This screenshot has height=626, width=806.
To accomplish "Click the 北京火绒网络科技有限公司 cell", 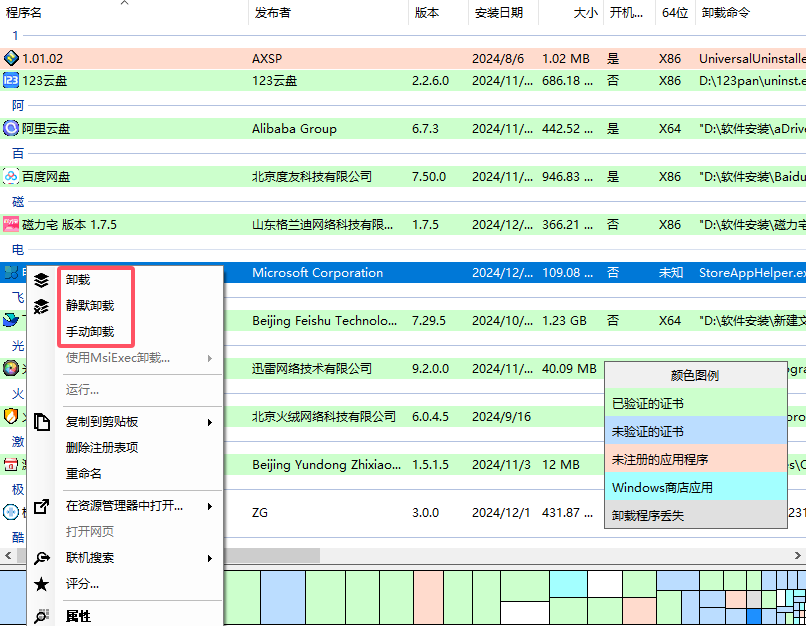I will click(324, 416).
